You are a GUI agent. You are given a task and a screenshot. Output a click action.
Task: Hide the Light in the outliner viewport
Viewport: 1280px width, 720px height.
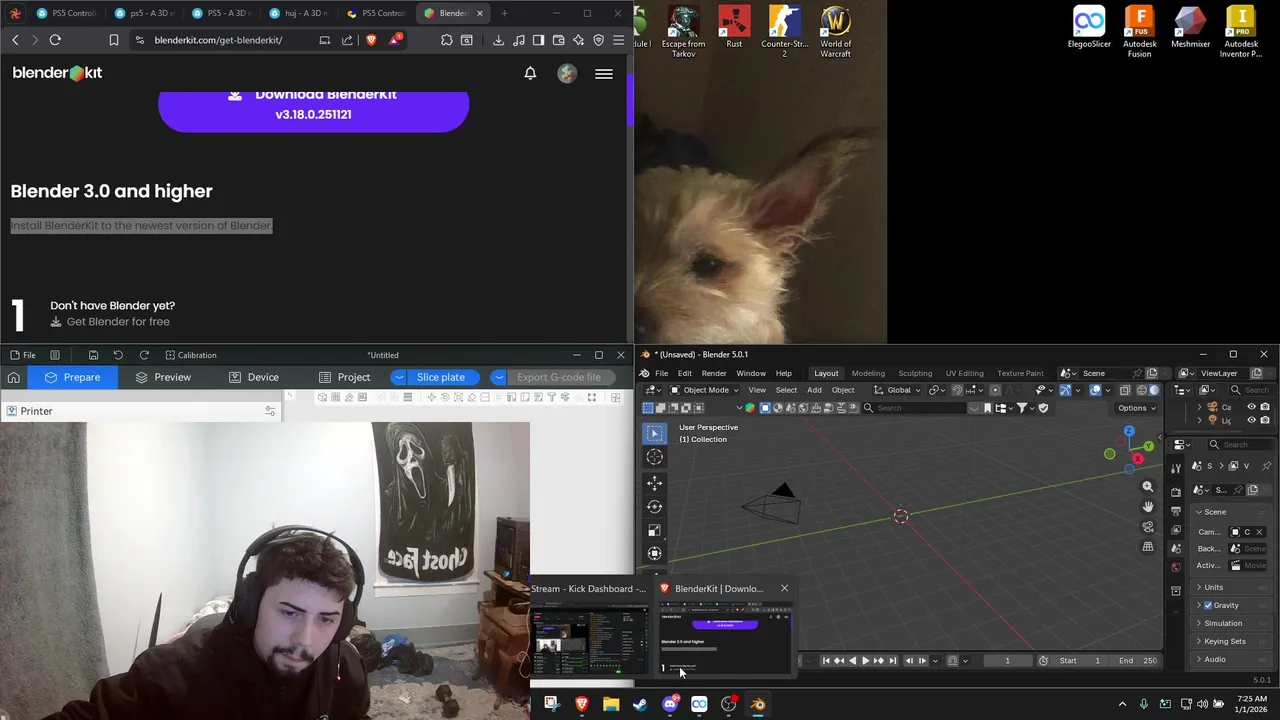click(x=1251, y=420)
